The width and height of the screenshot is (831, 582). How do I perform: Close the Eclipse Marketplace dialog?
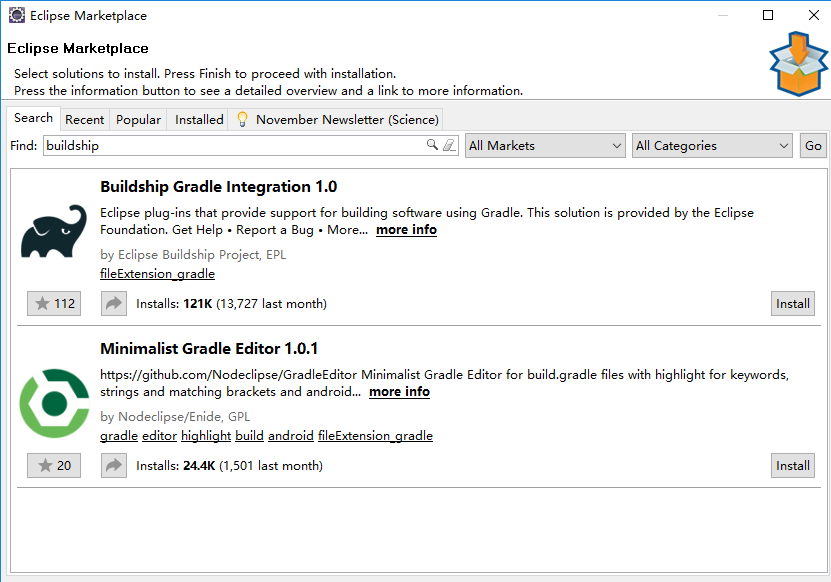click(x=814, y=15)
